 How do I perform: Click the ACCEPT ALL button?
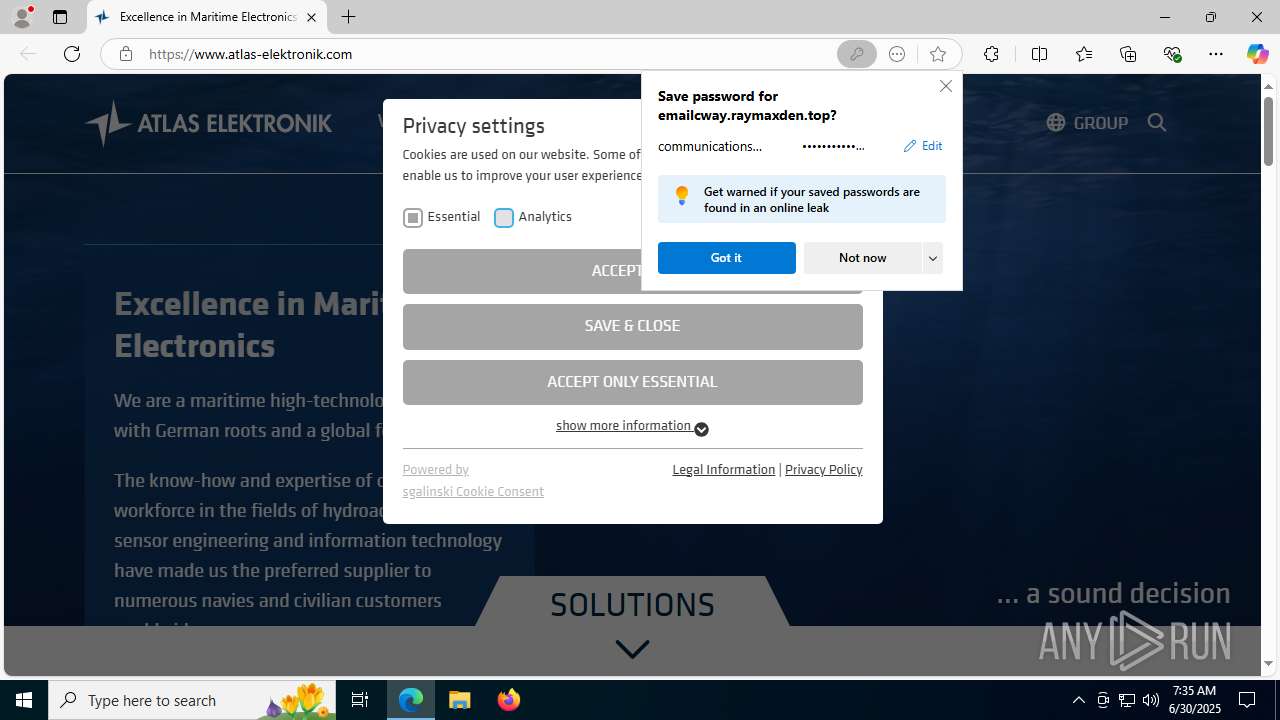522,271
